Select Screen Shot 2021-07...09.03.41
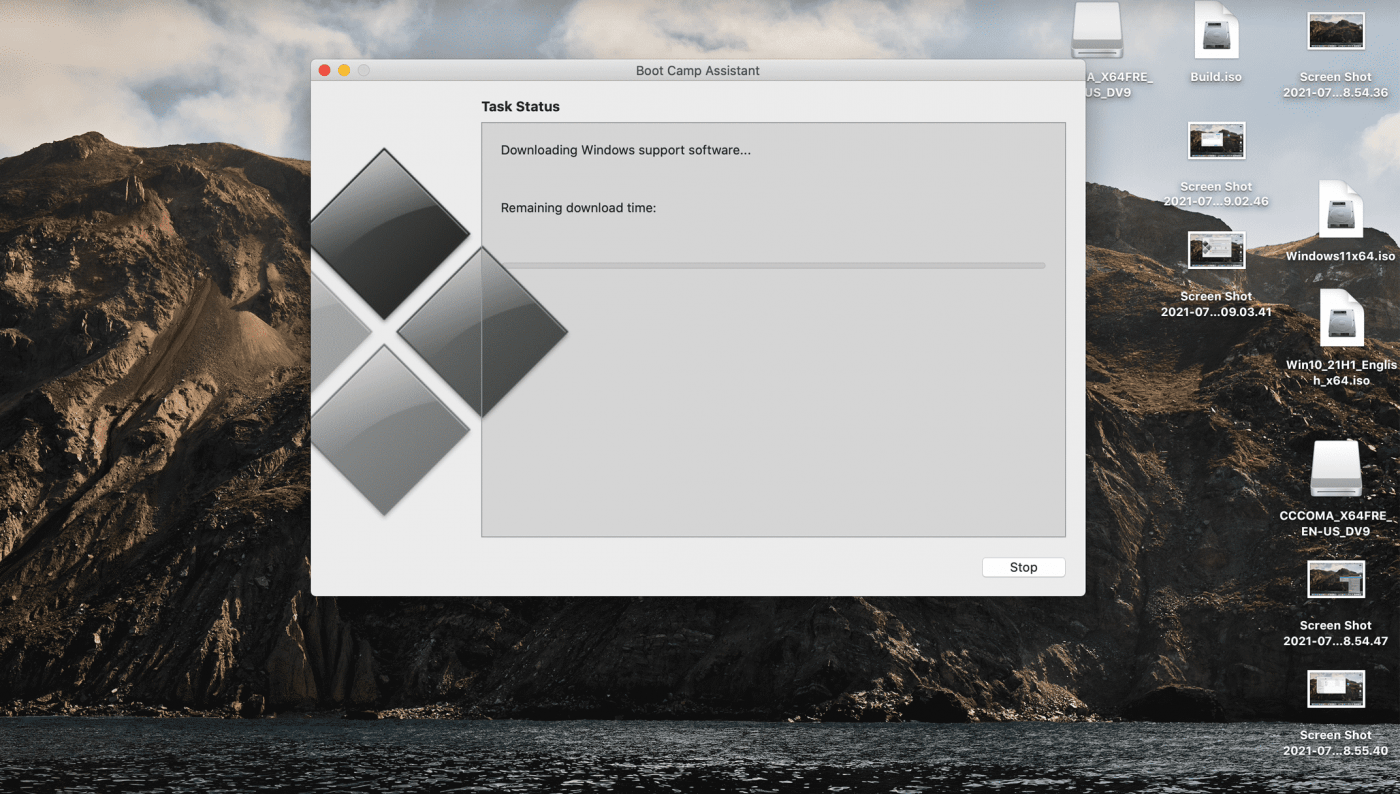The image size is (1400, 794). 1215,250
